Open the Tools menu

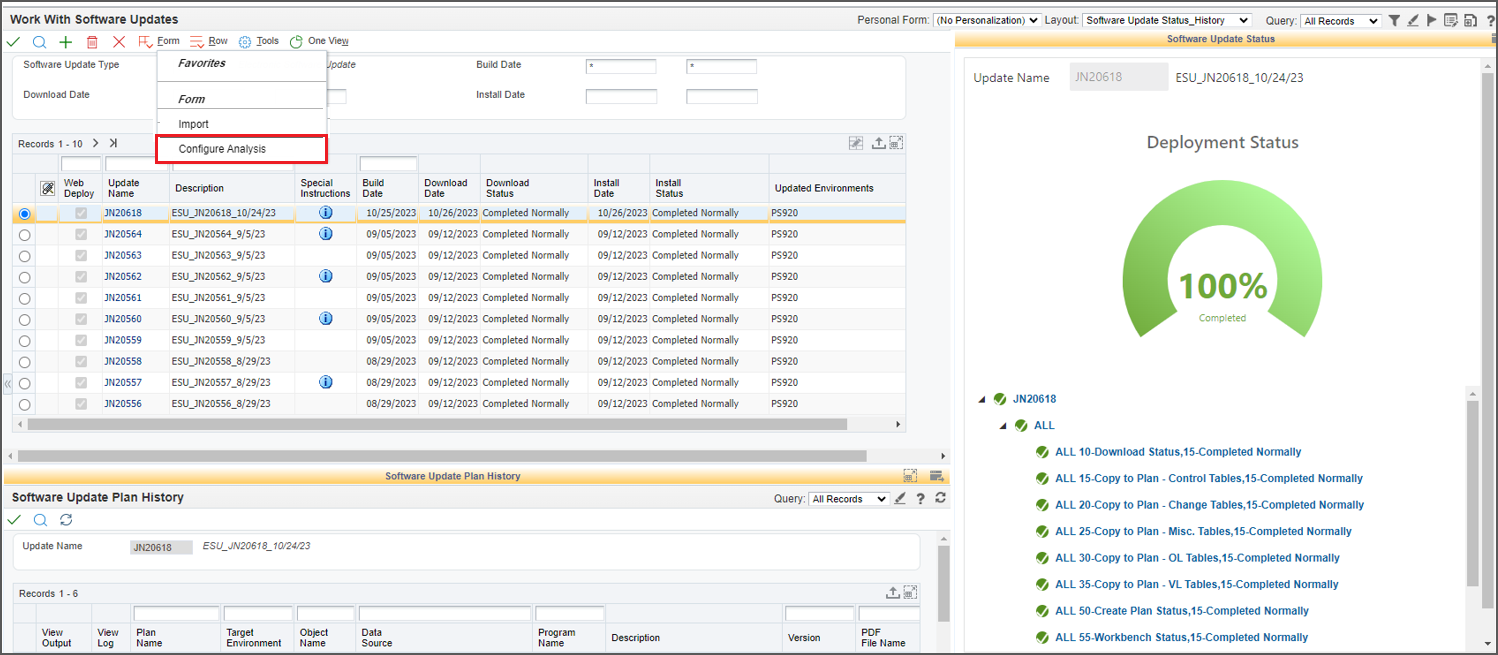[x=259, y=41]
